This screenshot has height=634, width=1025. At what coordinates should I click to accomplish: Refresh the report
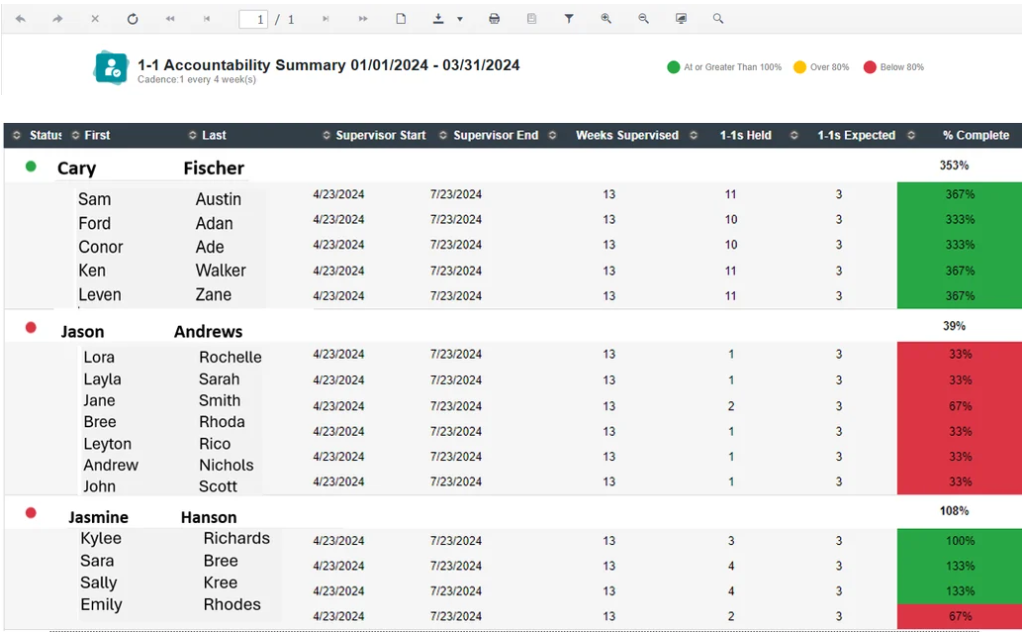coord(133,18)
